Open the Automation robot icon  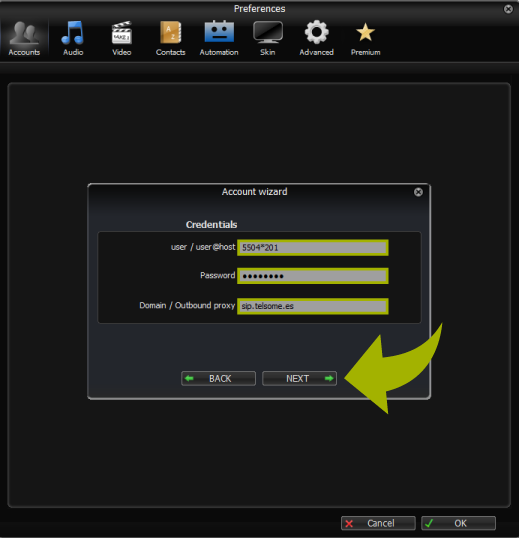coord(219,32)
